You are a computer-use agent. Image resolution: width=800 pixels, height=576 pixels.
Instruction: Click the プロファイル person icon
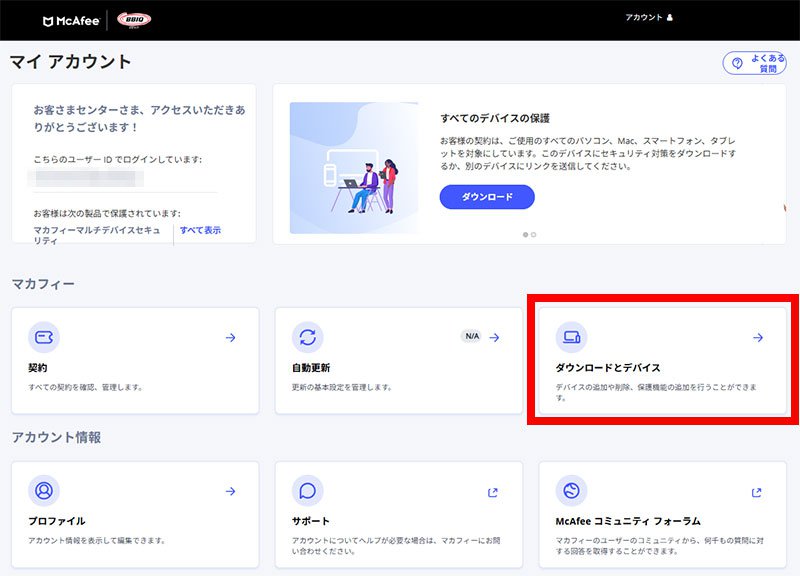pyautogui.click(x=44, y=491)
